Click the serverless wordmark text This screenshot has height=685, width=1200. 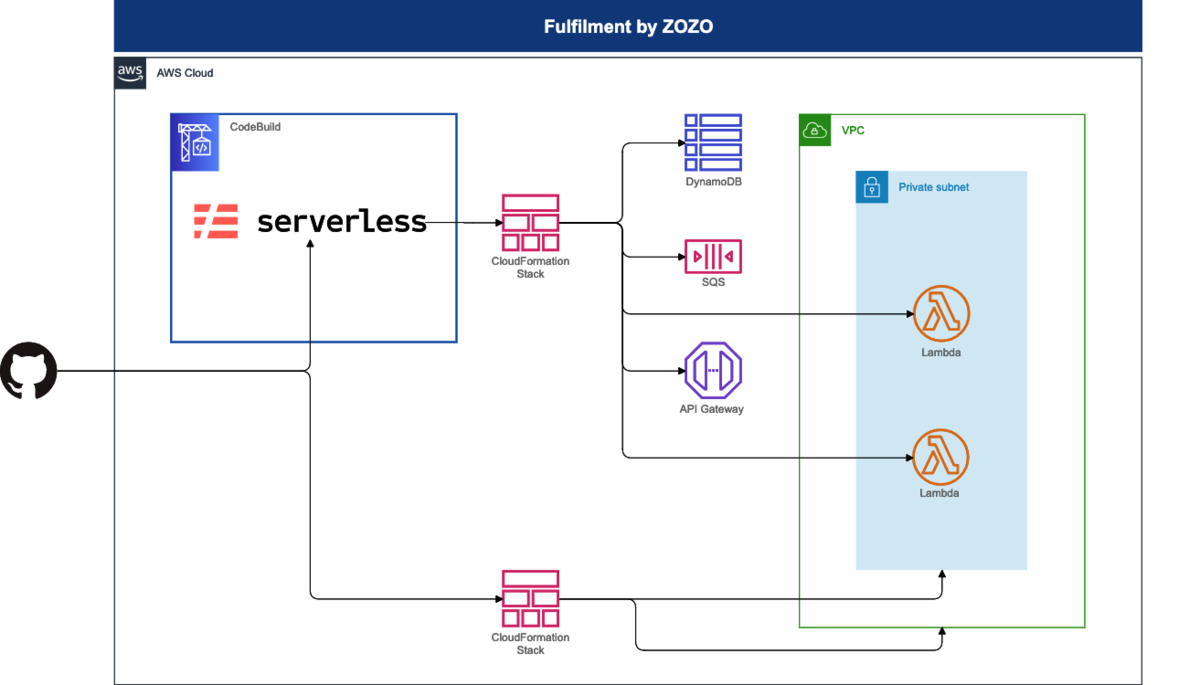[342, 221]
